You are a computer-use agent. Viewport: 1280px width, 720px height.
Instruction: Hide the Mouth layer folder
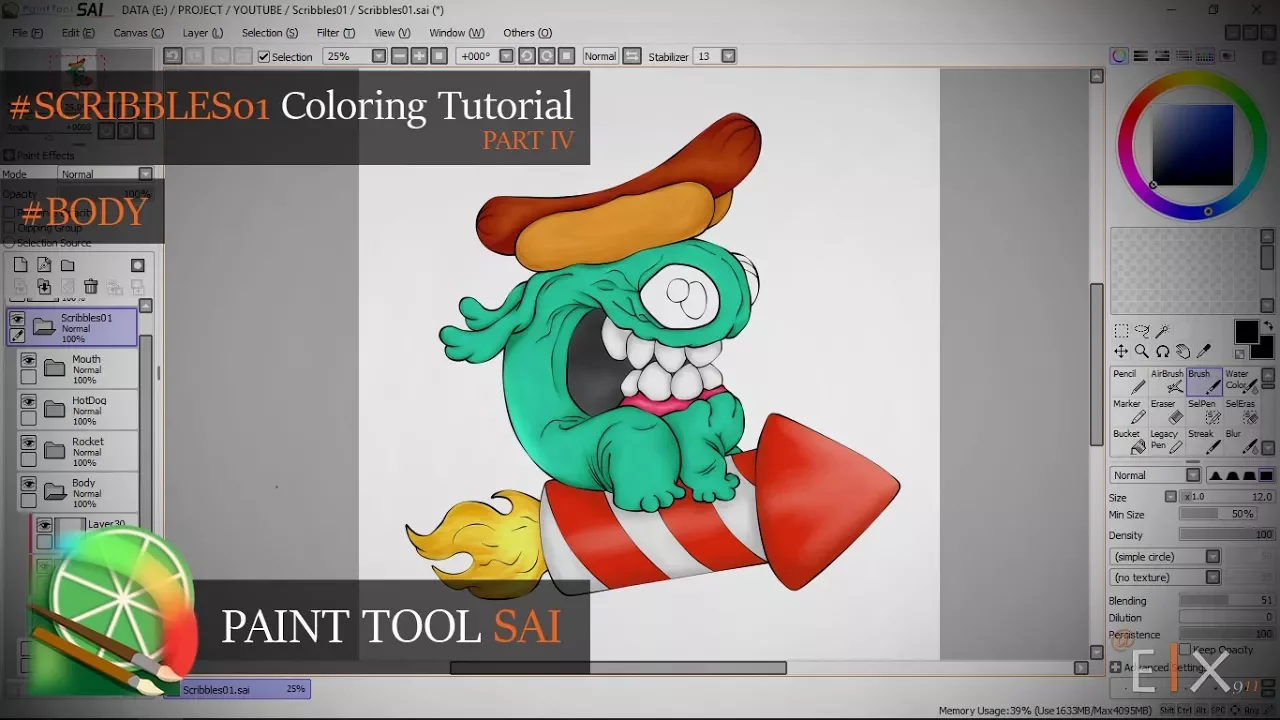pos(29,361)
